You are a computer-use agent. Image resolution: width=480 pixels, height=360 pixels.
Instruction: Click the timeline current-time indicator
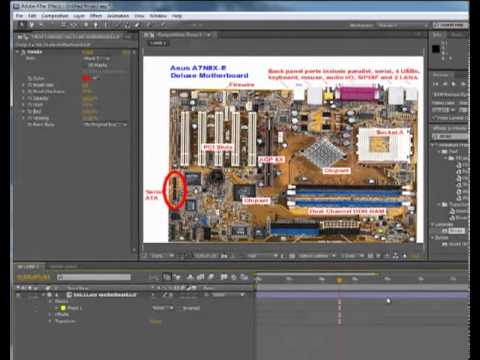[339, 280]
